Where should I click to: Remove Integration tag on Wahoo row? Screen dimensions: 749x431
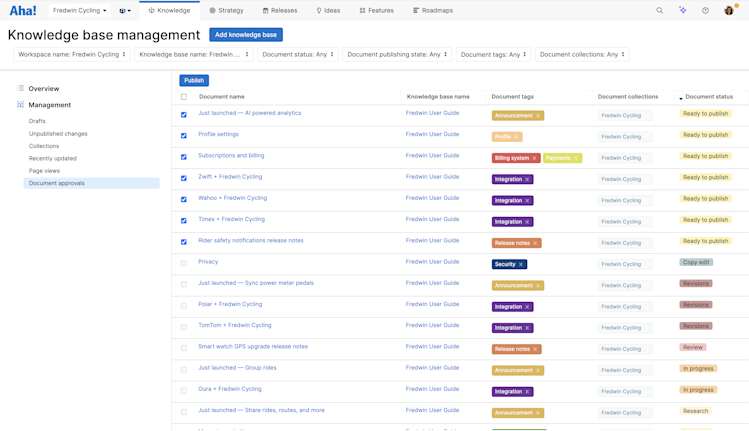click(x=527, y=201)
